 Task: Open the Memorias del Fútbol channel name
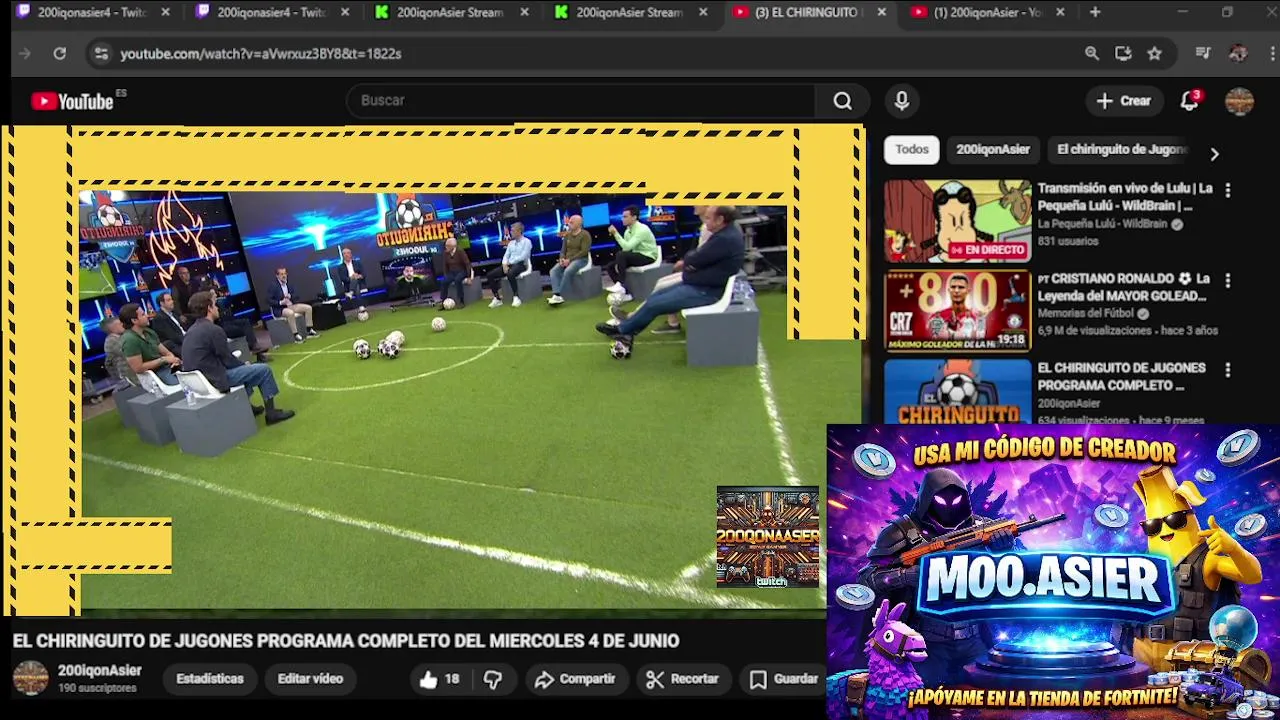[1087, 314]
